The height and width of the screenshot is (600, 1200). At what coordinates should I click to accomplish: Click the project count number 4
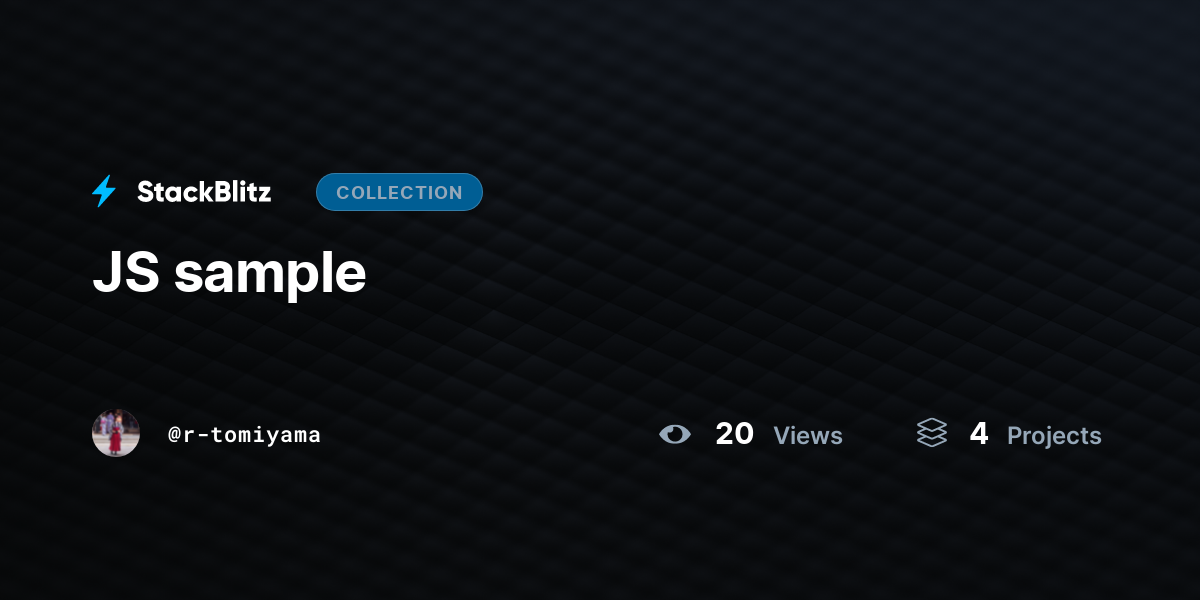(979, 434)
